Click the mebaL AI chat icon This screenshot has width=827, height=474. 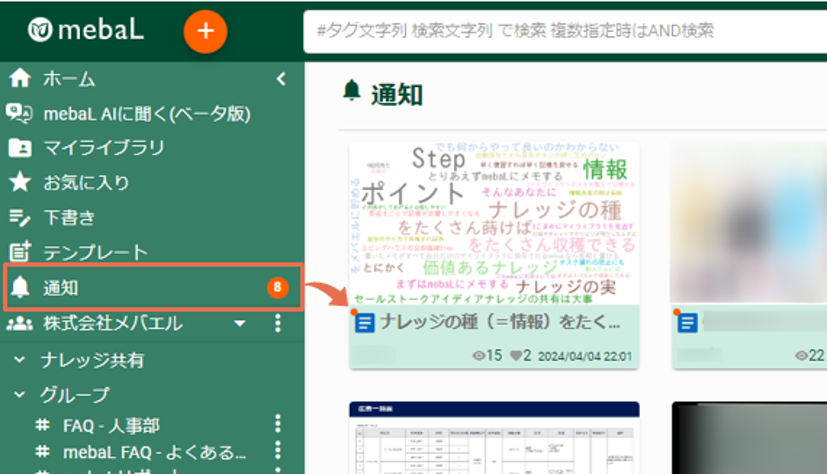[x=20, y=113]
